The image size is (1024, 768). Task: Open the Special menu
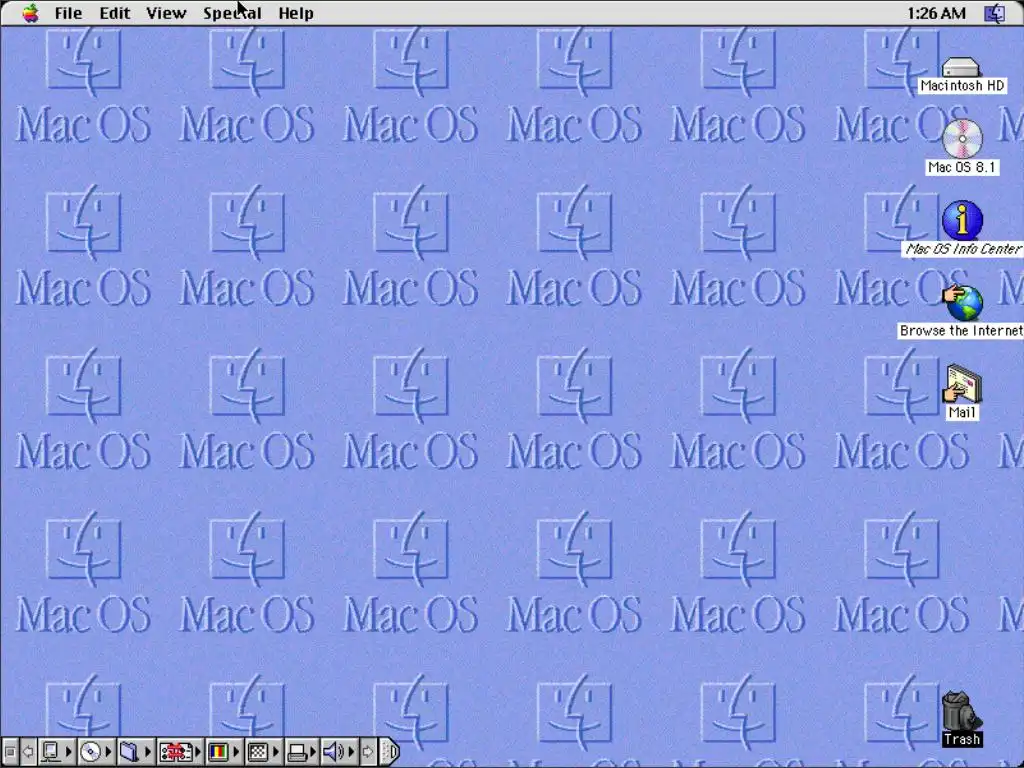232,13
